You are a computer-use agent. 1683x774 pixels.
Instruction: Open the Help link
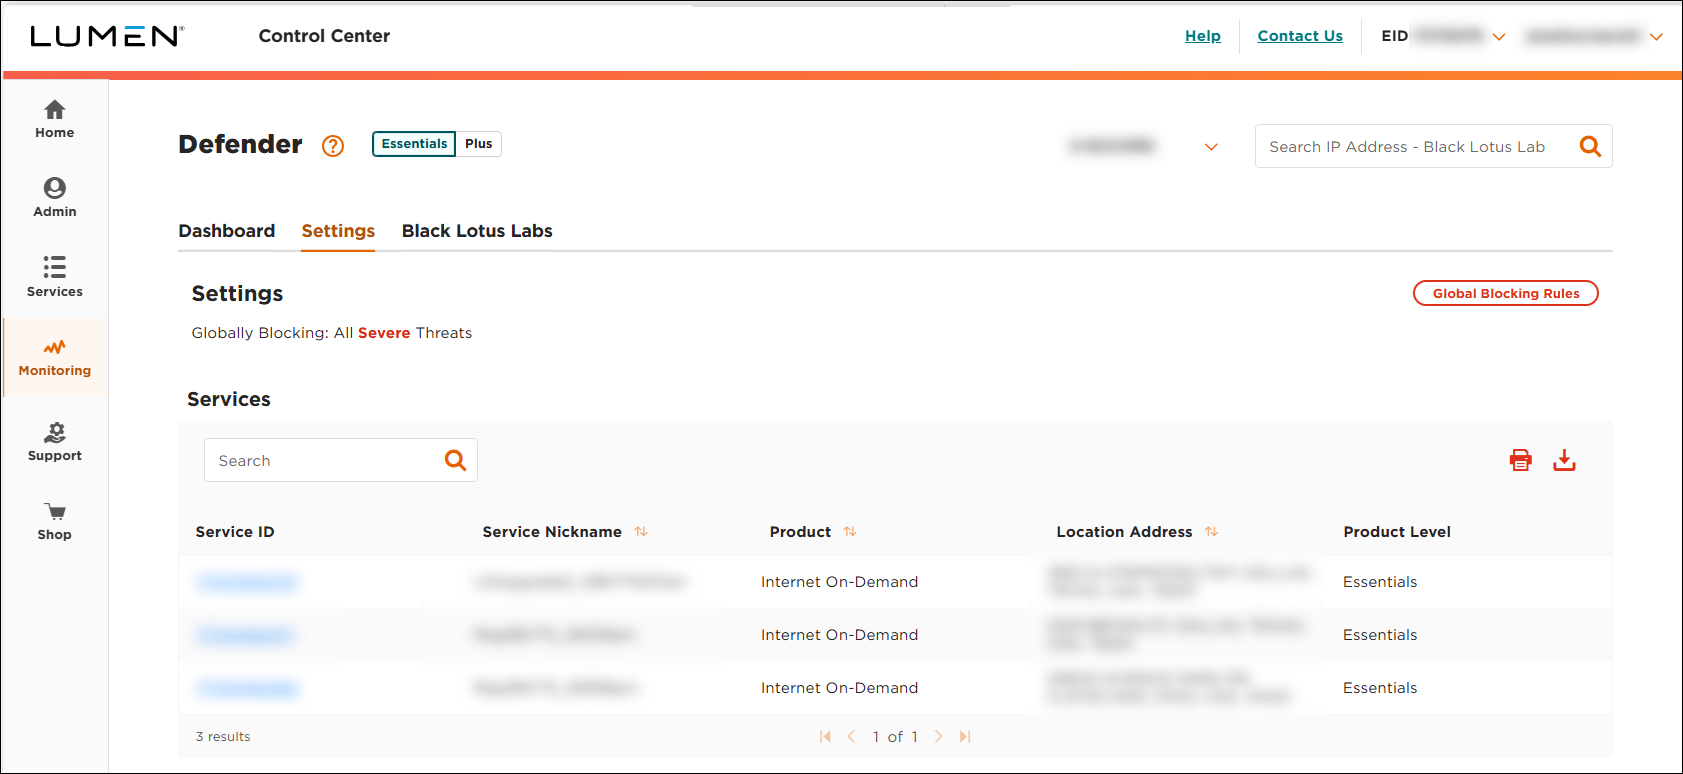point(1203,36)
